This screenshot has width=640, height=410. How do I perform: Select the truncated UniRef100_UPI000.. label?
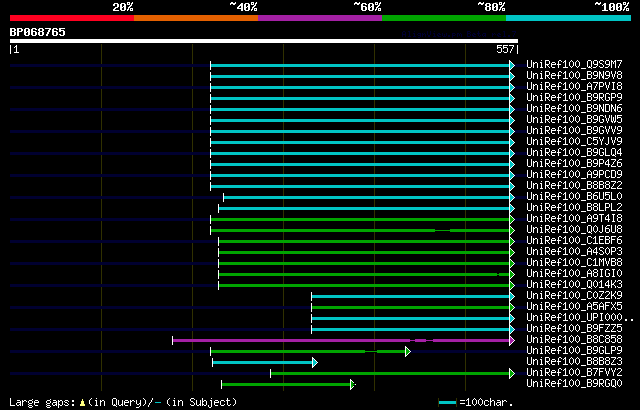coord(580,318)
